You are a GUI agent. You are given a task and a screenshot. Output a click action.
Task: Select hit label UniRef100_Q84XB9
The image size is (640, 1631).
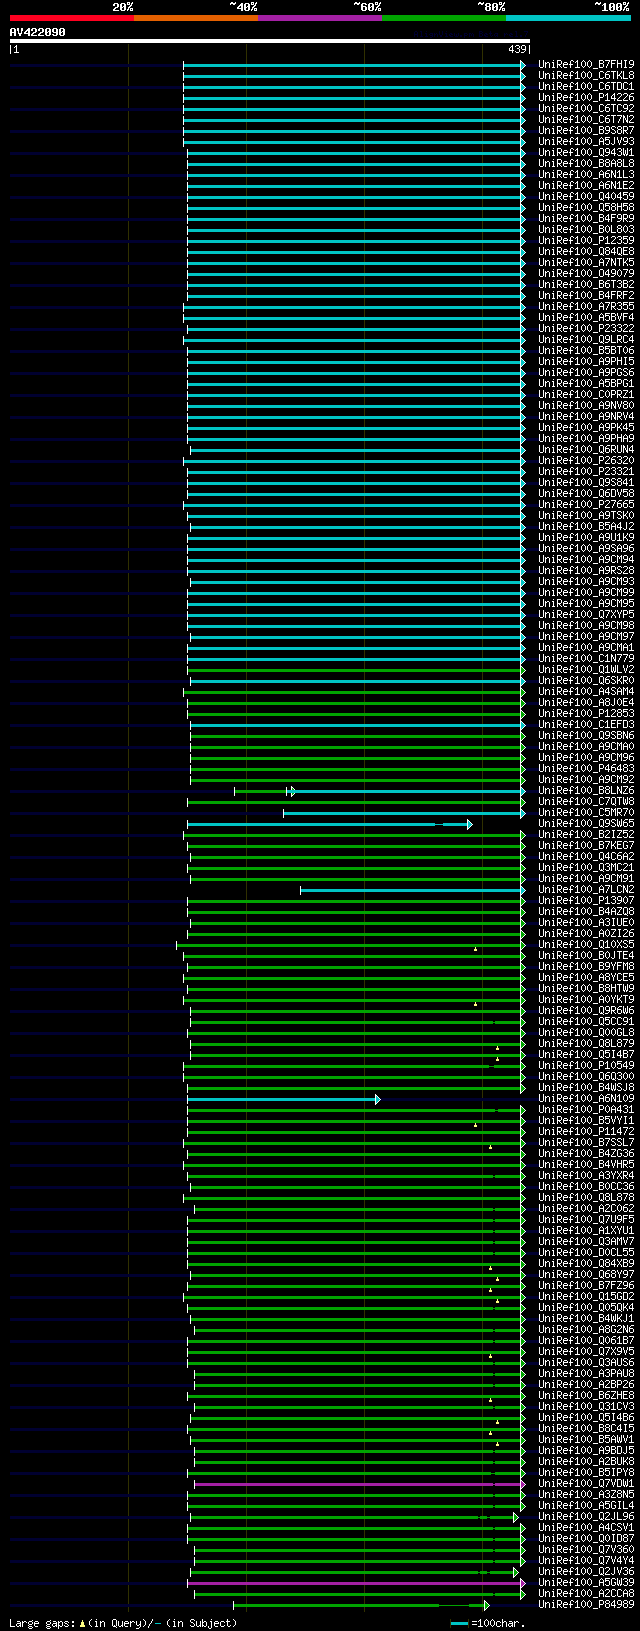(x=586, y=1264)
